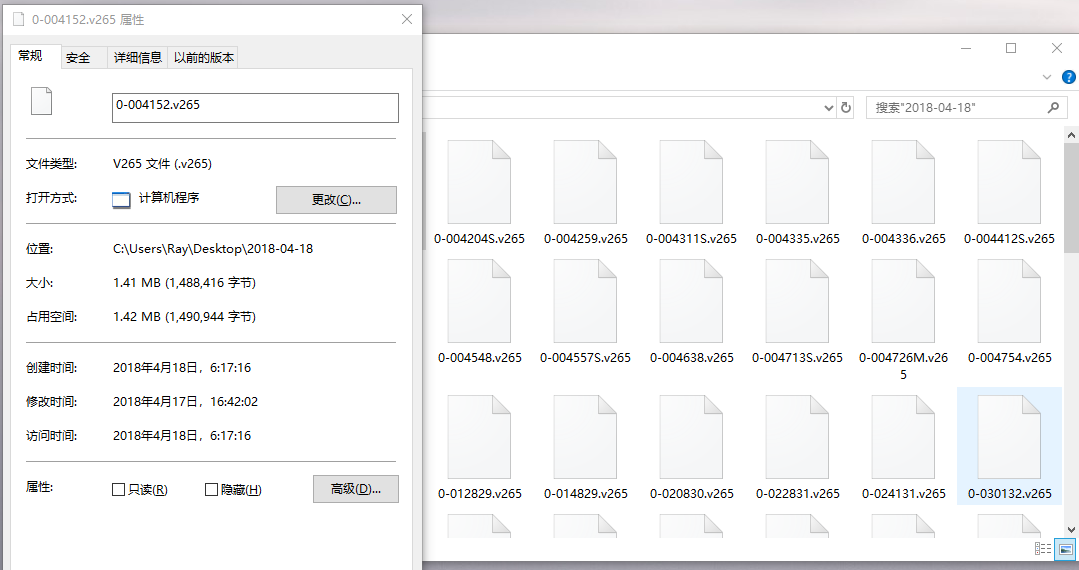Screen dimensions: 1079x570
Task: Select the 0-004259.v265 file icon
Action: [585, 183]
